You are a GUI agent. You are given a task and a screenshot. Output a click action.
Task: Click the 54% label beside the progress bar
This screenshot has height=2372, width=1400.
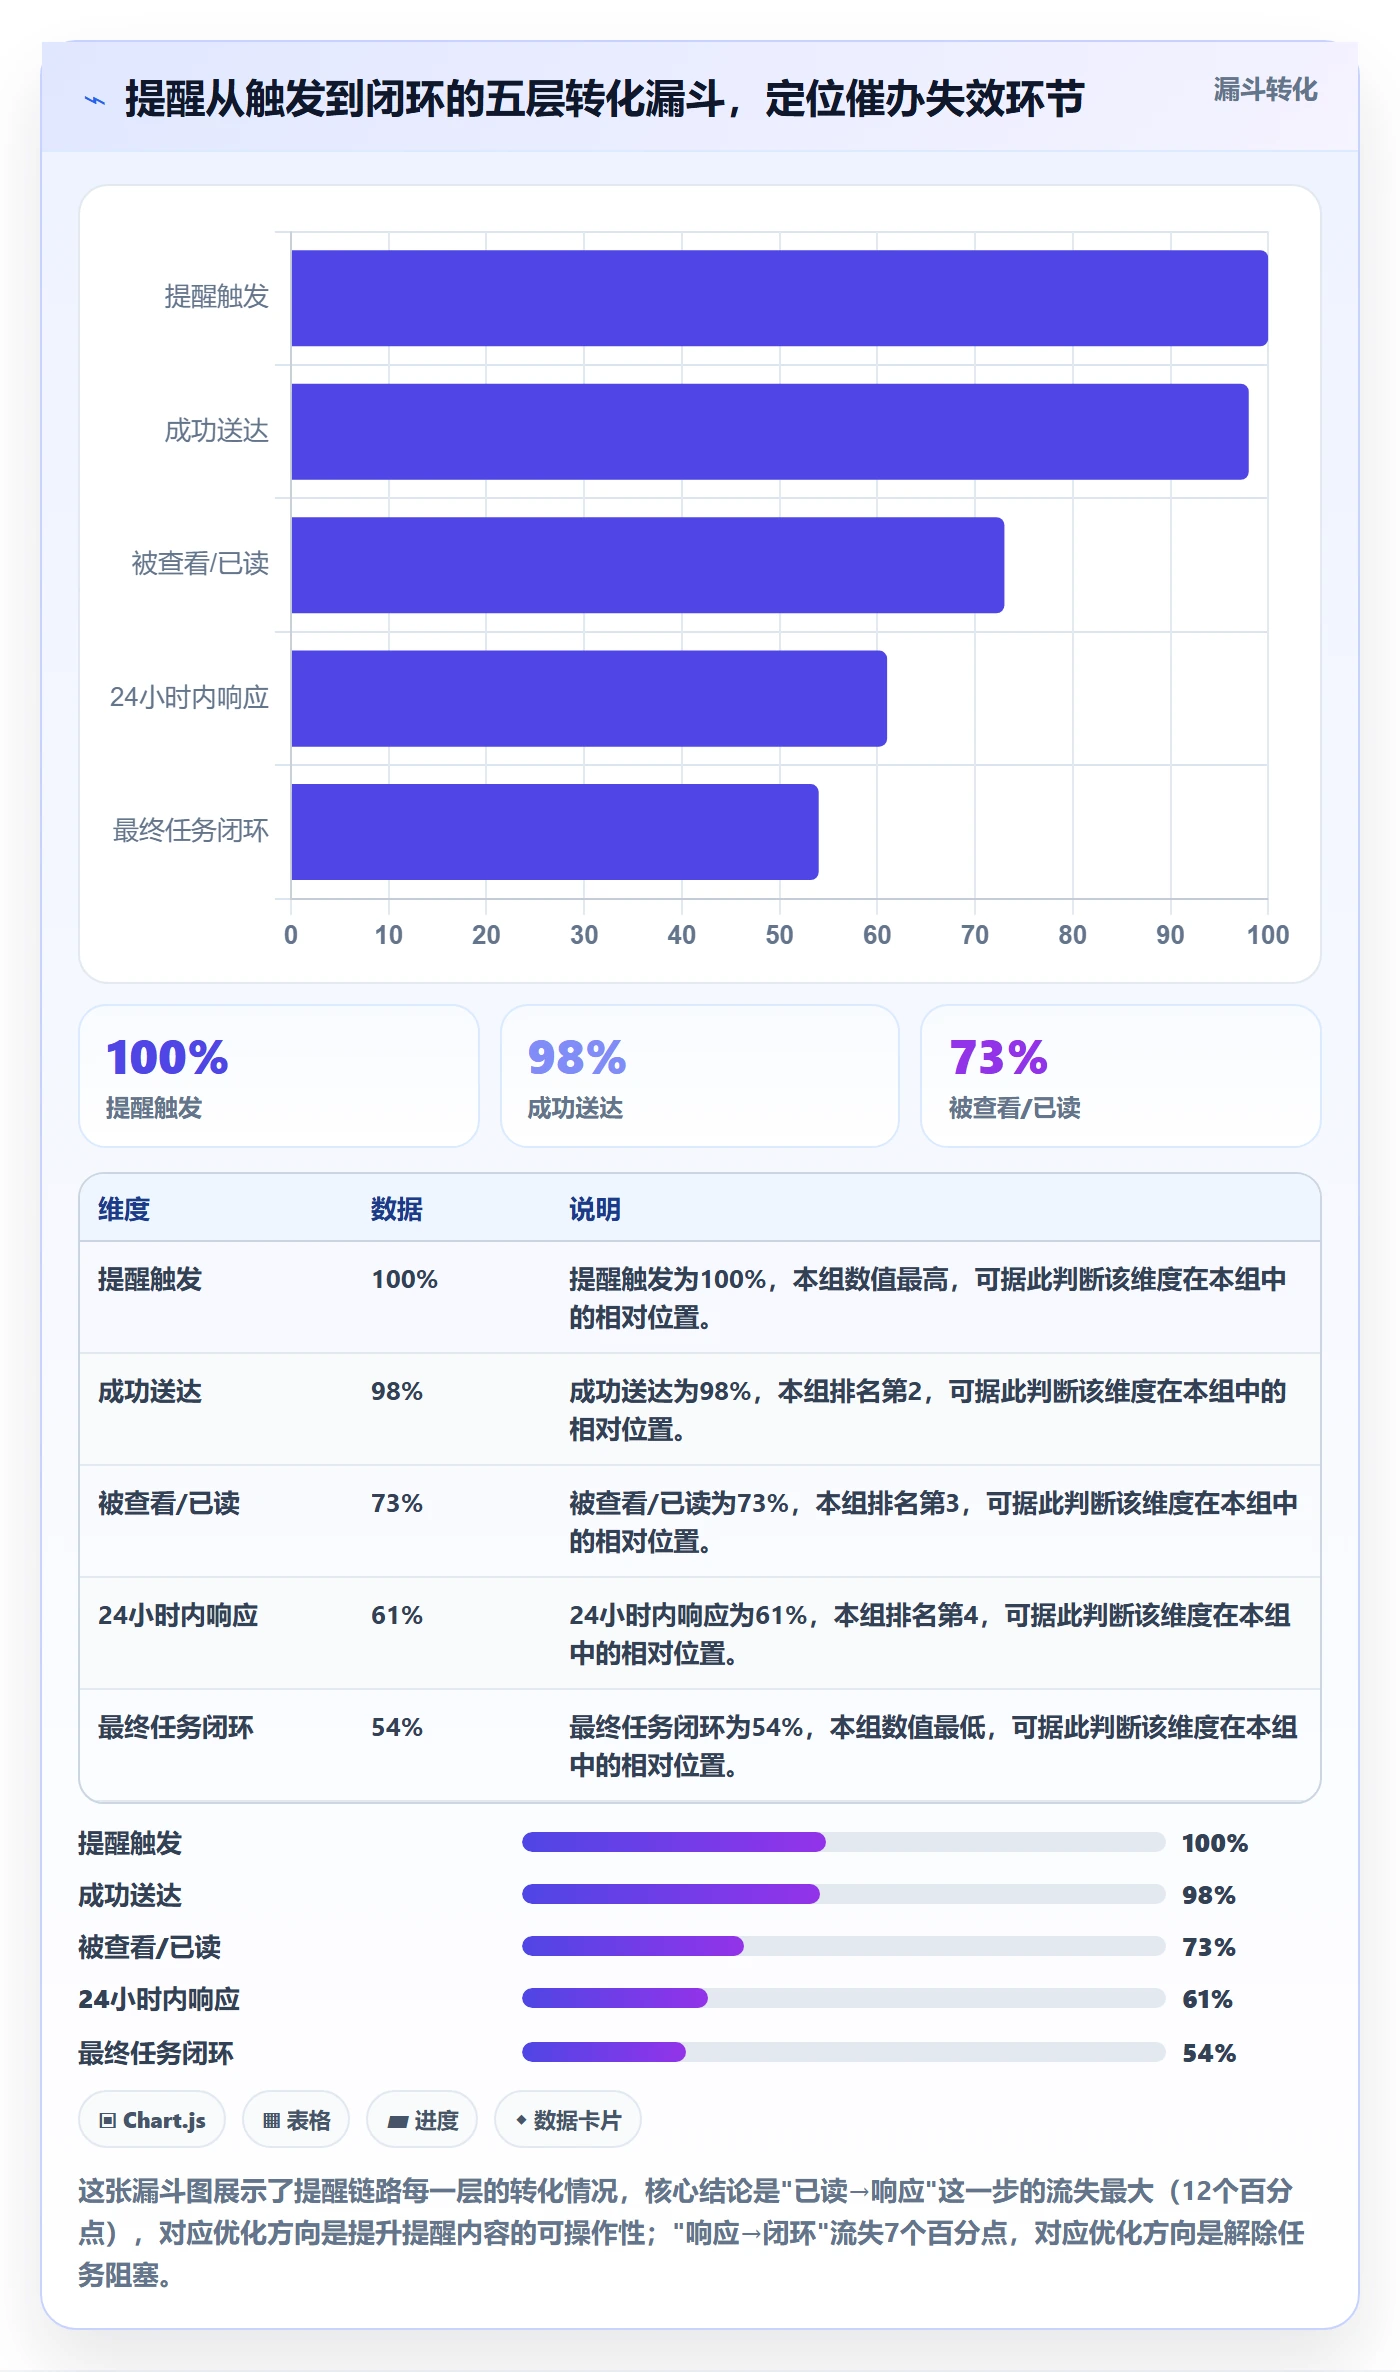pos(1209,2053)
